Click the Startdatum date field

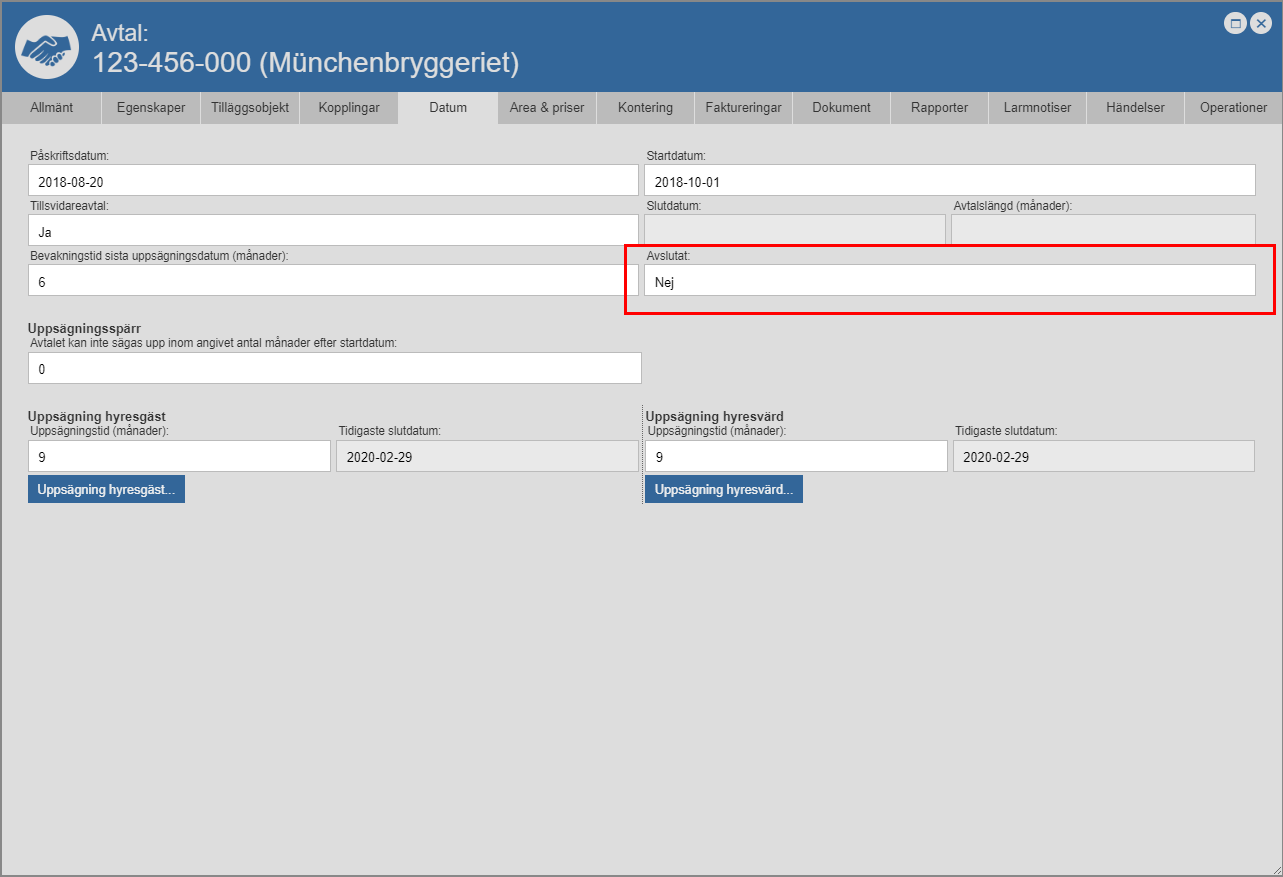point(949,181)
